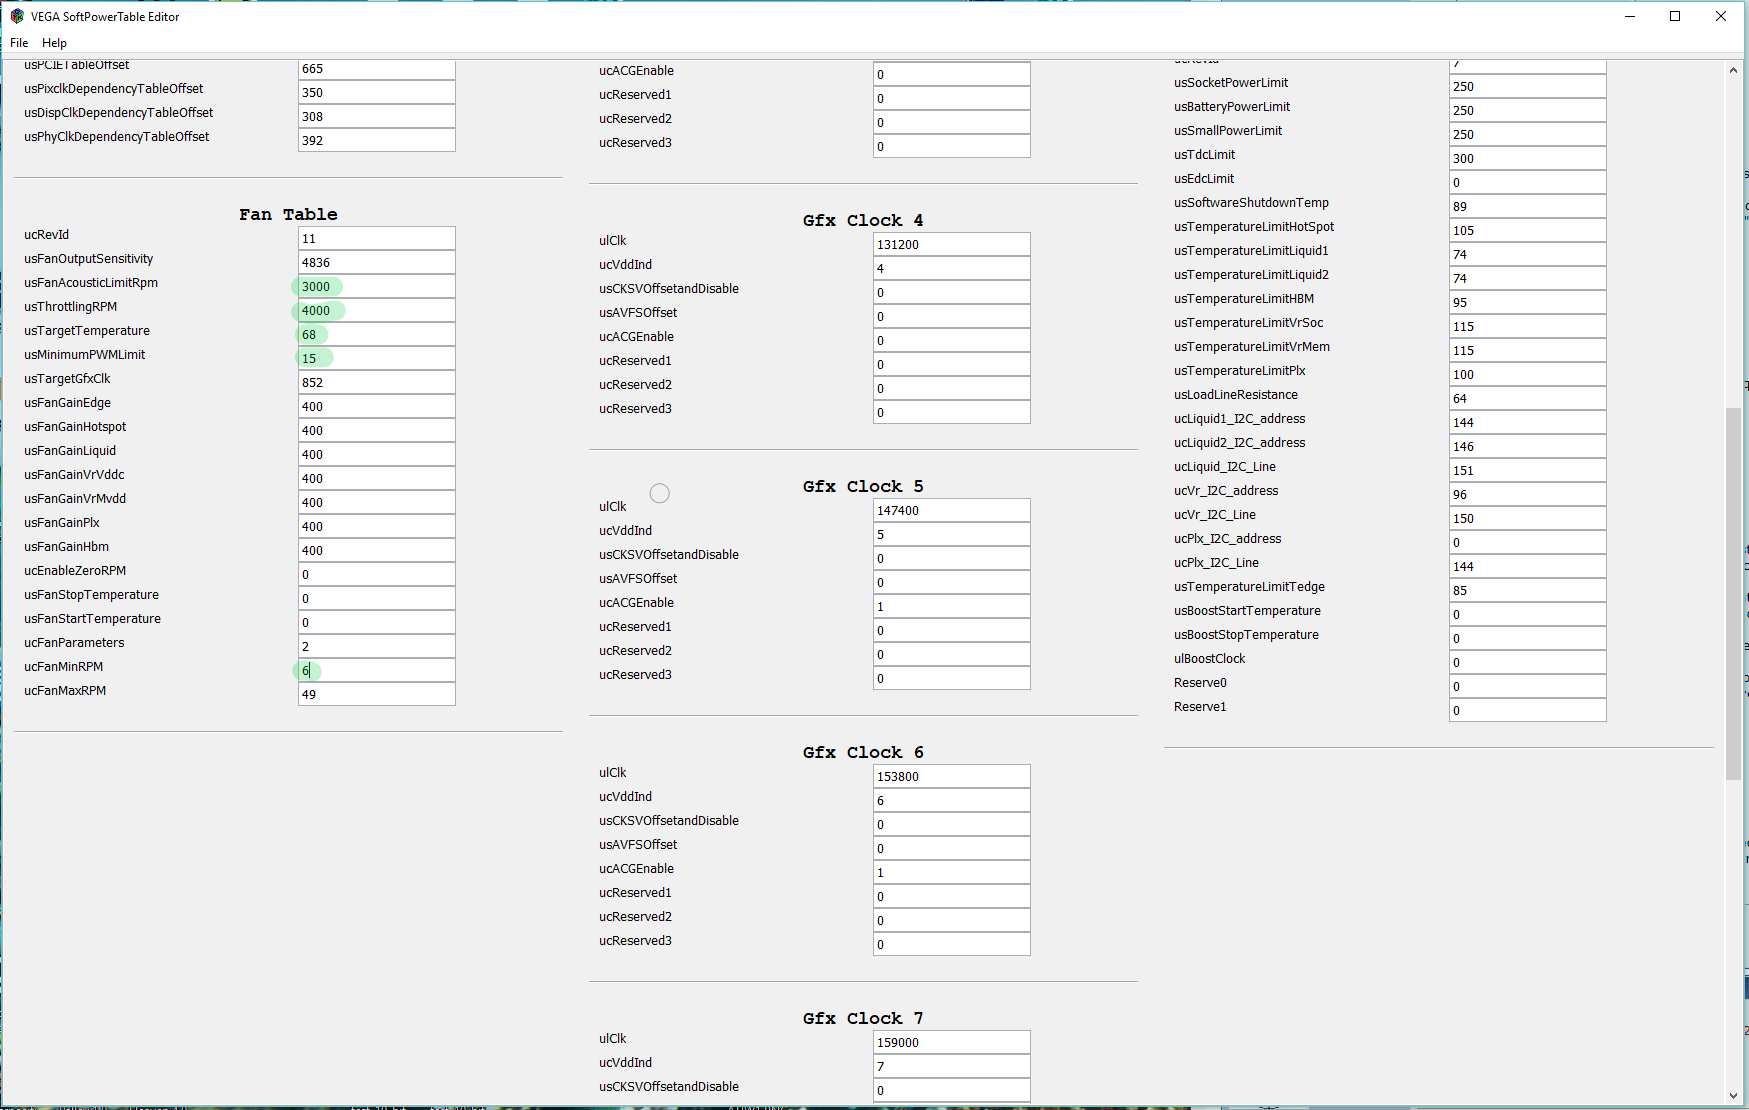
Task: Click Gfx Clock 7 ucVddInd field
Action: (x=952, y=1066)
